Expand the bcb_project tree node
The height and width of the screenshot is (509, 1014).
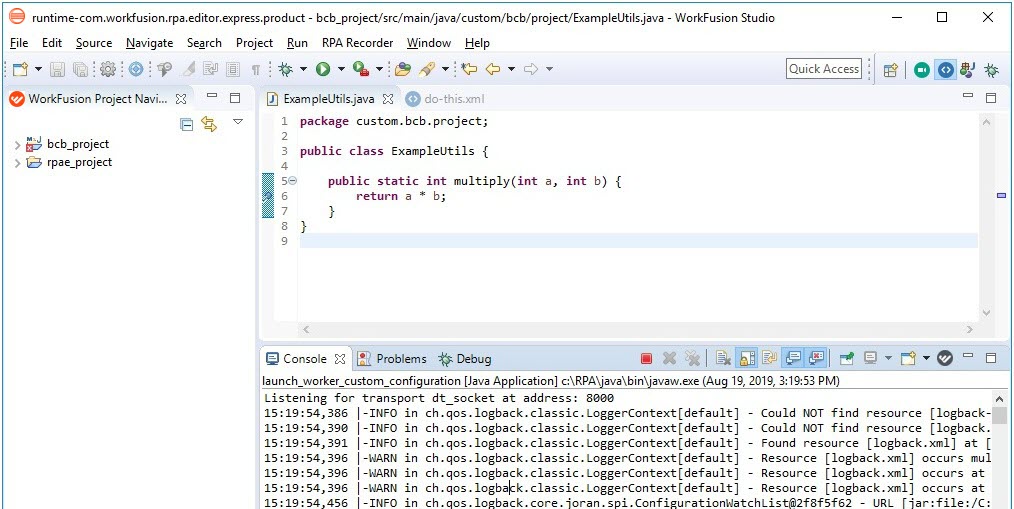coord(17,145)
